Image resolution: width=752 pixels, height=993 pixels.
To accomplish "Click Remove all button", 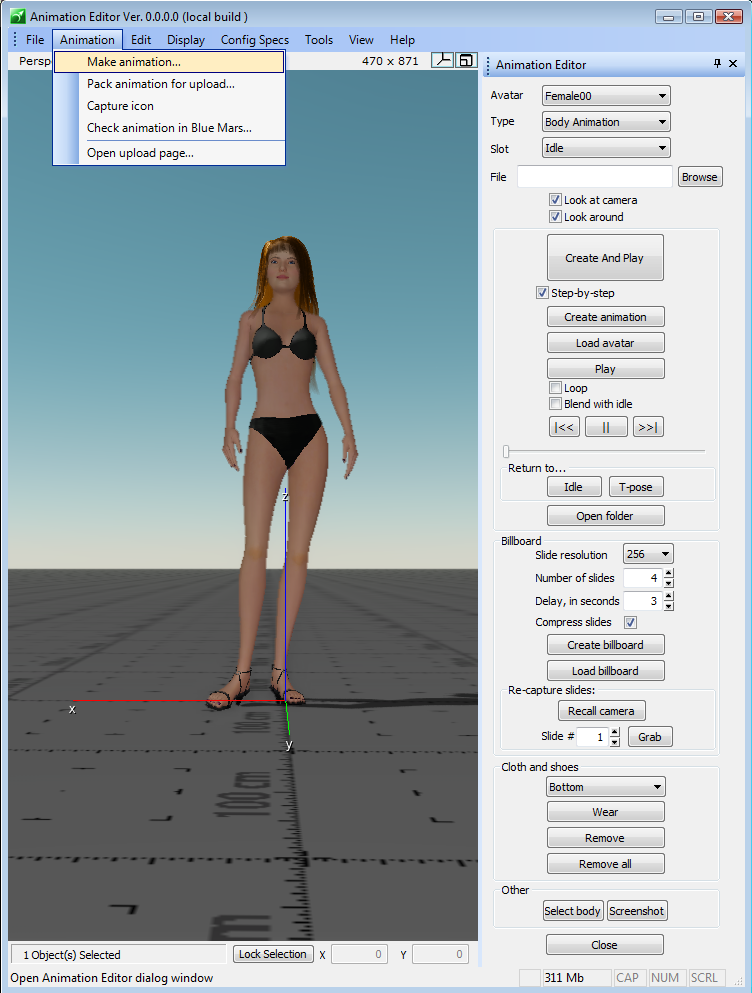I will click(606, 864).
